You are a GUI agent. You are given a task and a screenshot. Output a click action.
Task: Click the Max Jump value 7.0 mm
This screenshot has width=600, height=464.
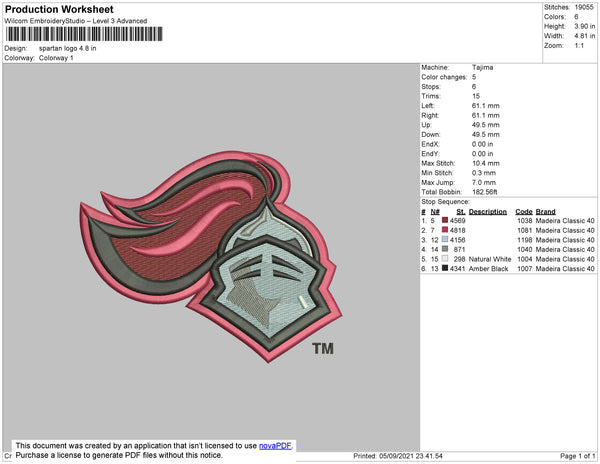point(484,182)
